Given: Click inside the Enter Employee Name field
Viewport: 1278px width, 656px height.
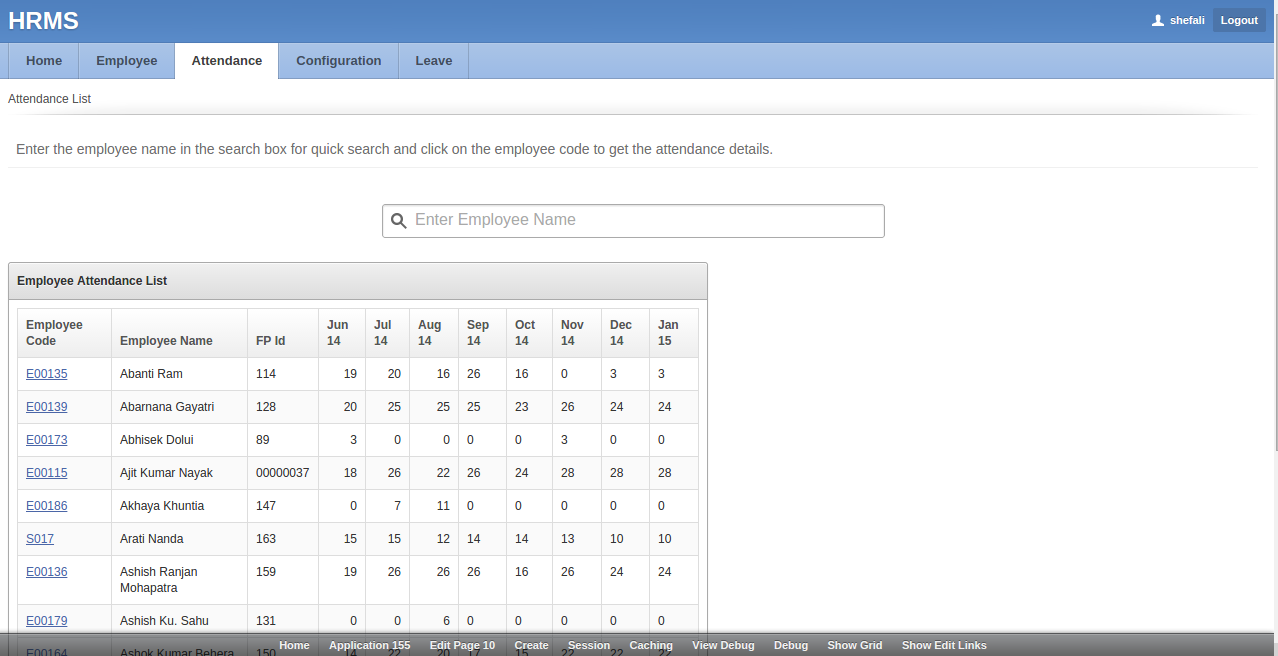Looking at the screenshot, I should [645, 221].
